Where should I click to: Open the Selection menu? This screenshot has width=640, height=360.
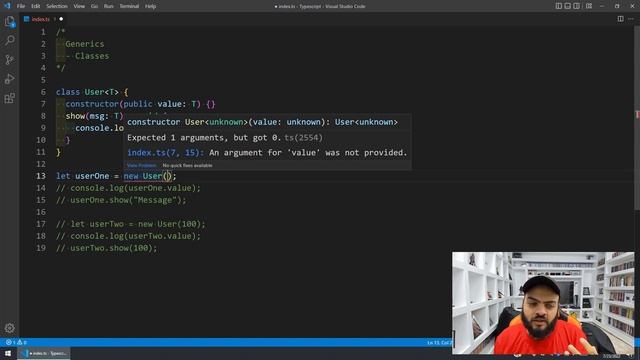(57, 6)
